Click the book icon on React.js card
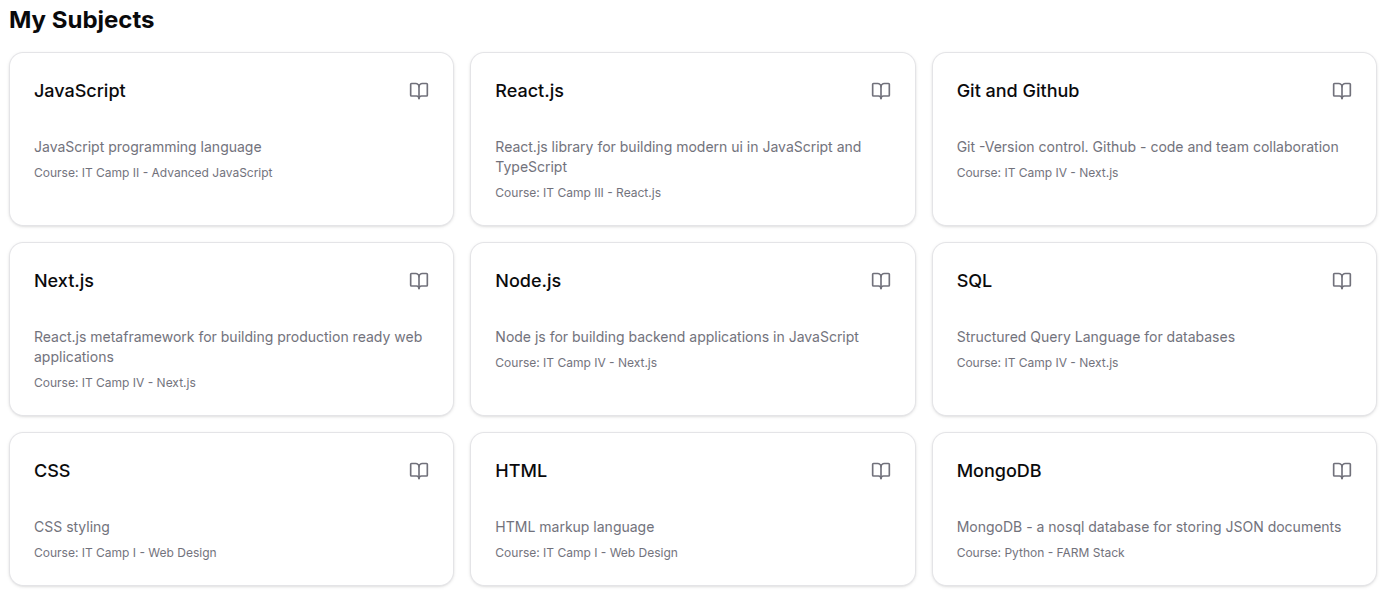 pyautogui.click(x=880, y=91)
